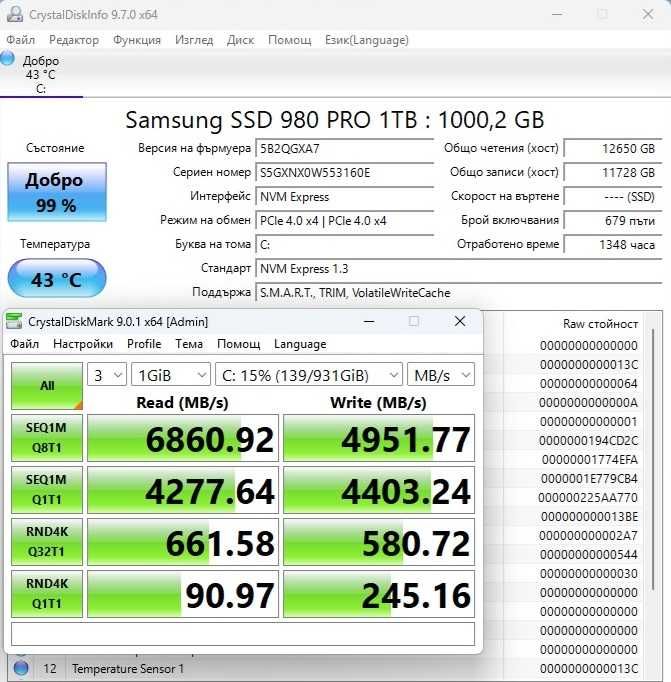Click the raw value 0000000194CD2C

point(588,440)
